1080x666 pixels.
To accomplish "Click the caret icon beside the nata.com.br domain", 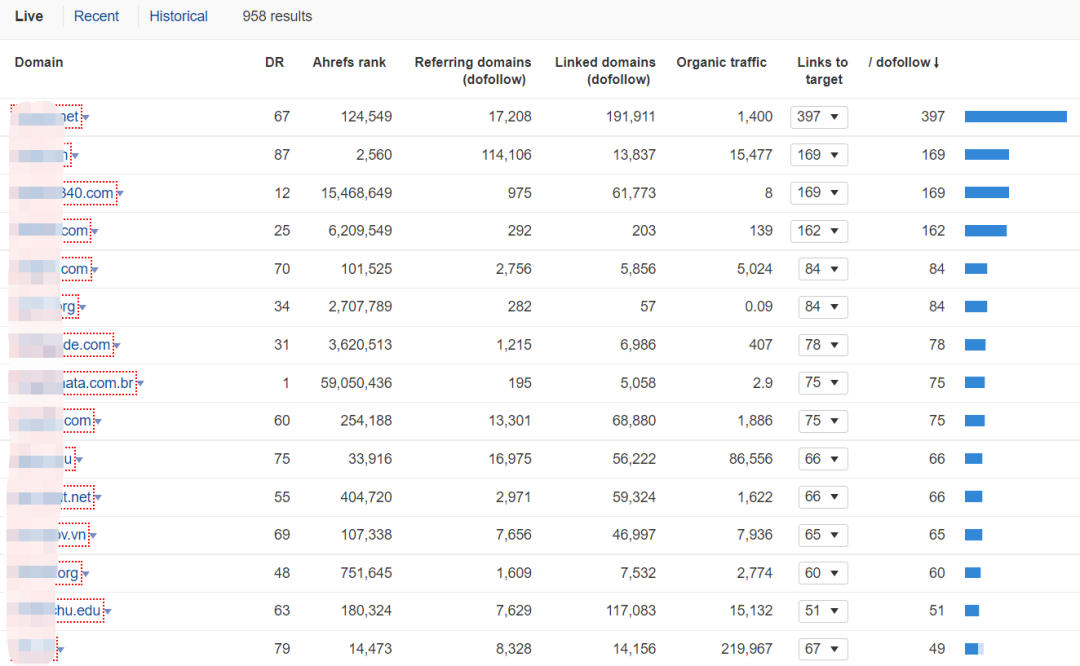I will pos(141,384).
